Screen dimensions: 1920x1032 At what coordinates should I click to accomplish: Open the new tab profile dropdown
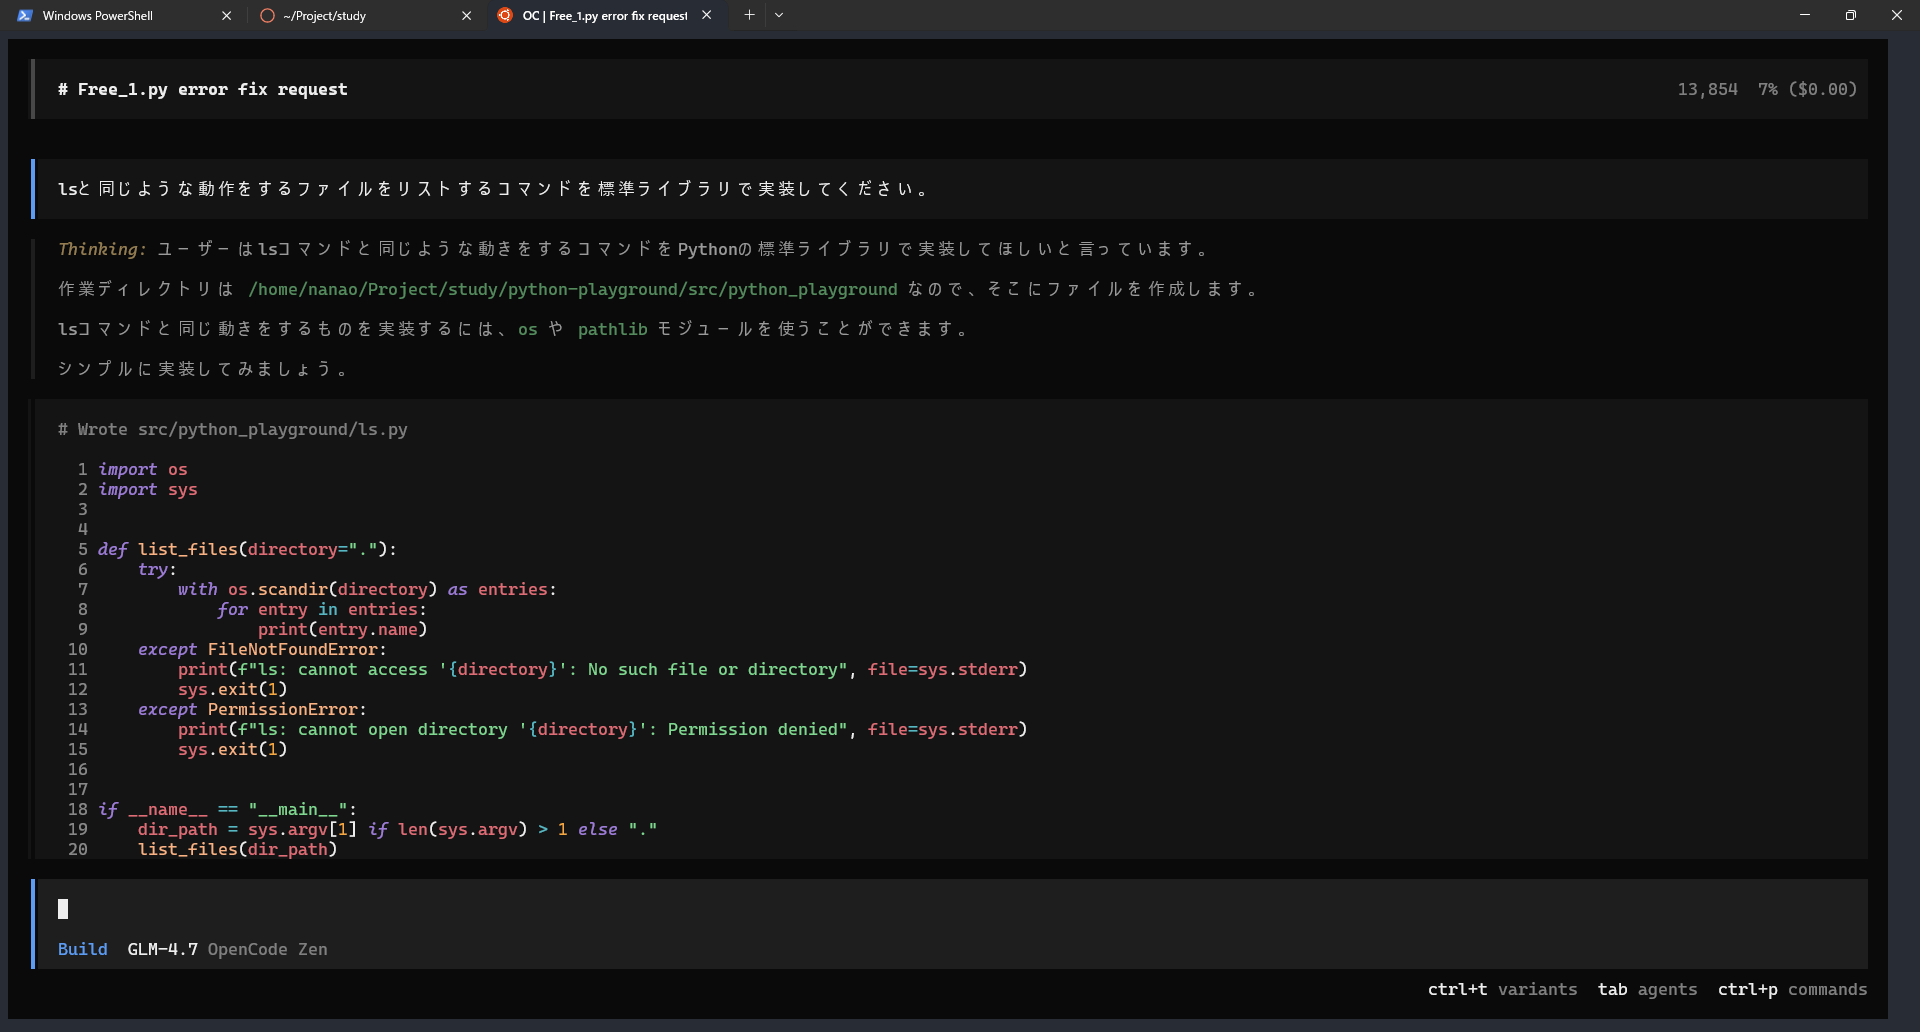(779, 15)
